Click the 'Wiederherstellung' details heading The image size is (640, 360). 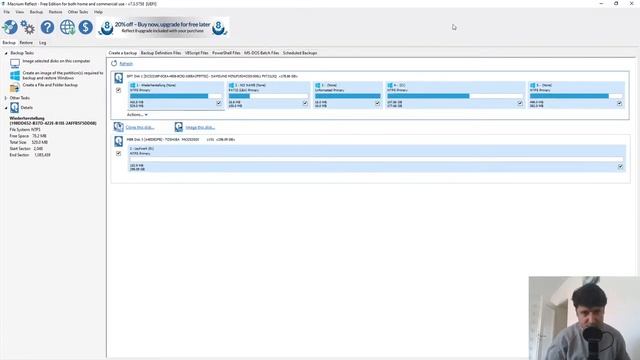pyautogui.click(x=27, y=118)
